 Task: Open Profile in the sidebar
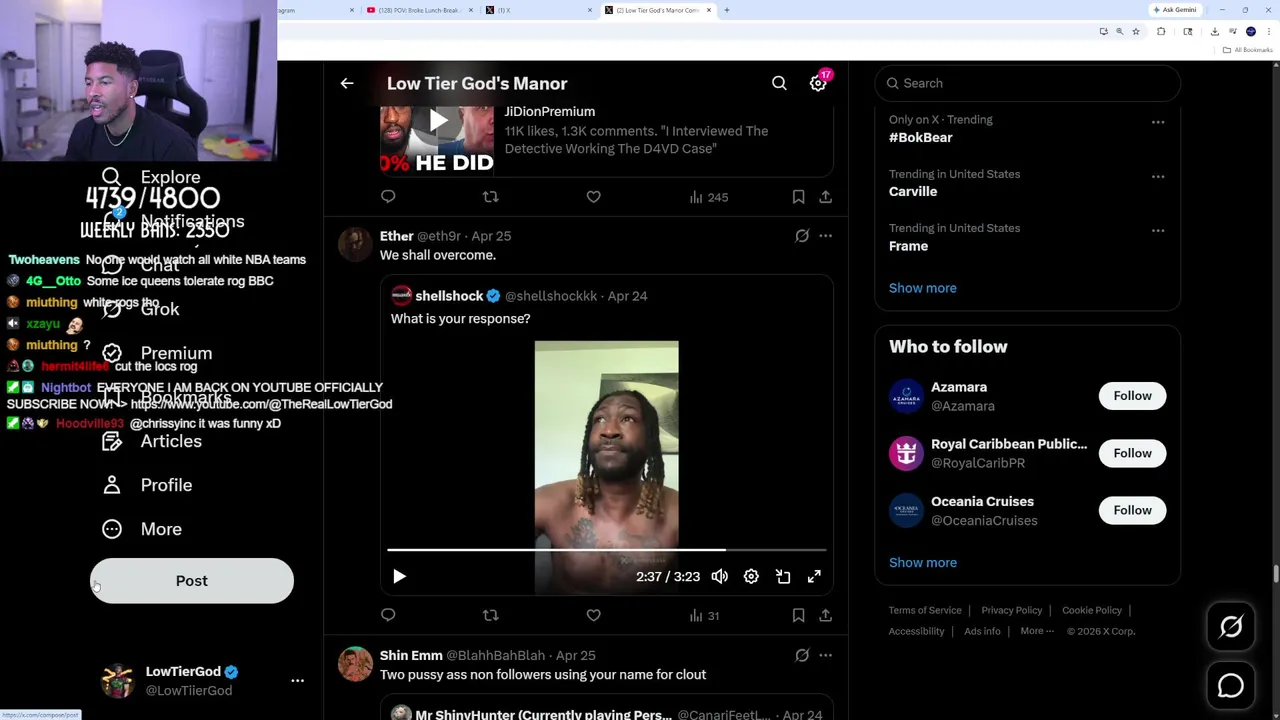tap(147, 485)
